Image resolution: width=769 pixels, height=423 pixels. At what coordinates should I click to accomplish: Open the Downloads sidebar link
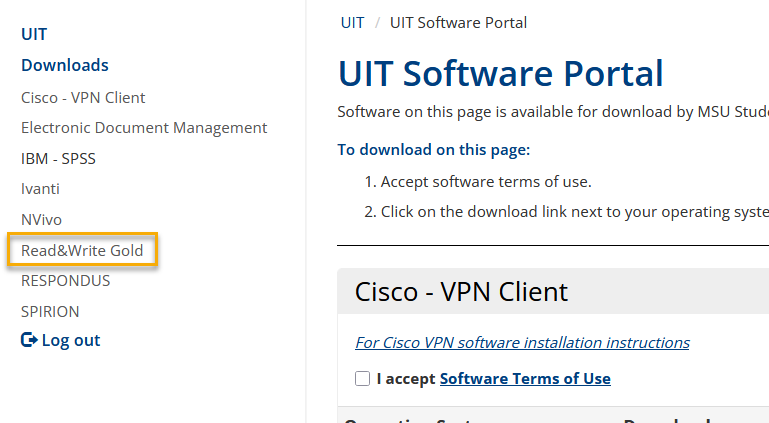65,65
